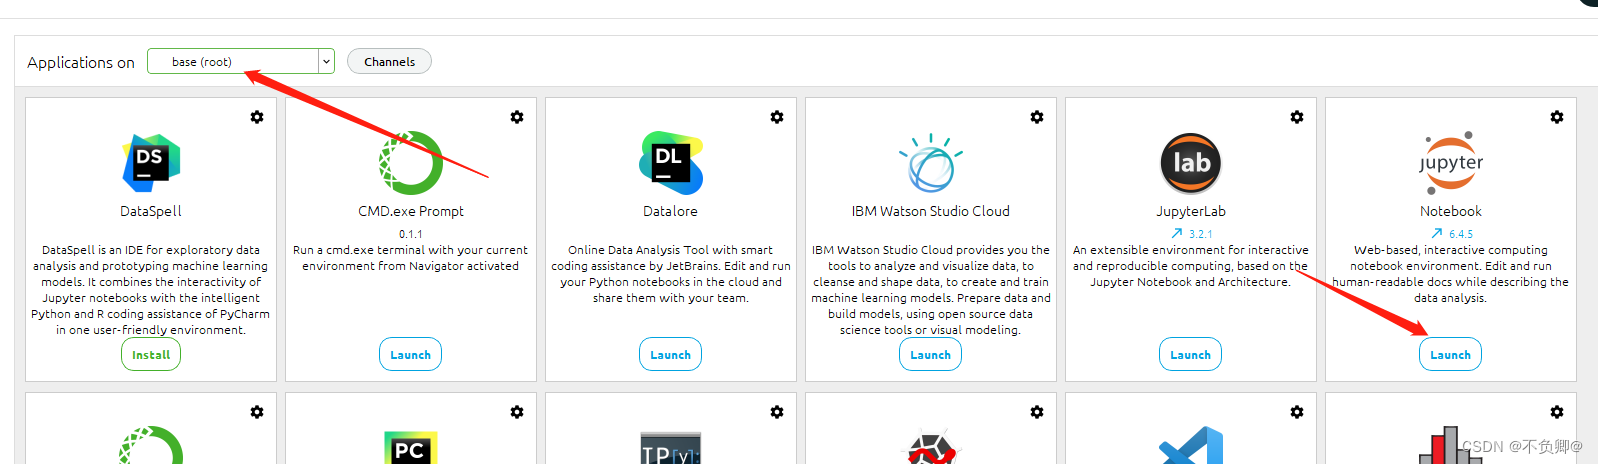Click the PyCharm PC icon in second row
Screen dimensions: 1598x464
411,448
